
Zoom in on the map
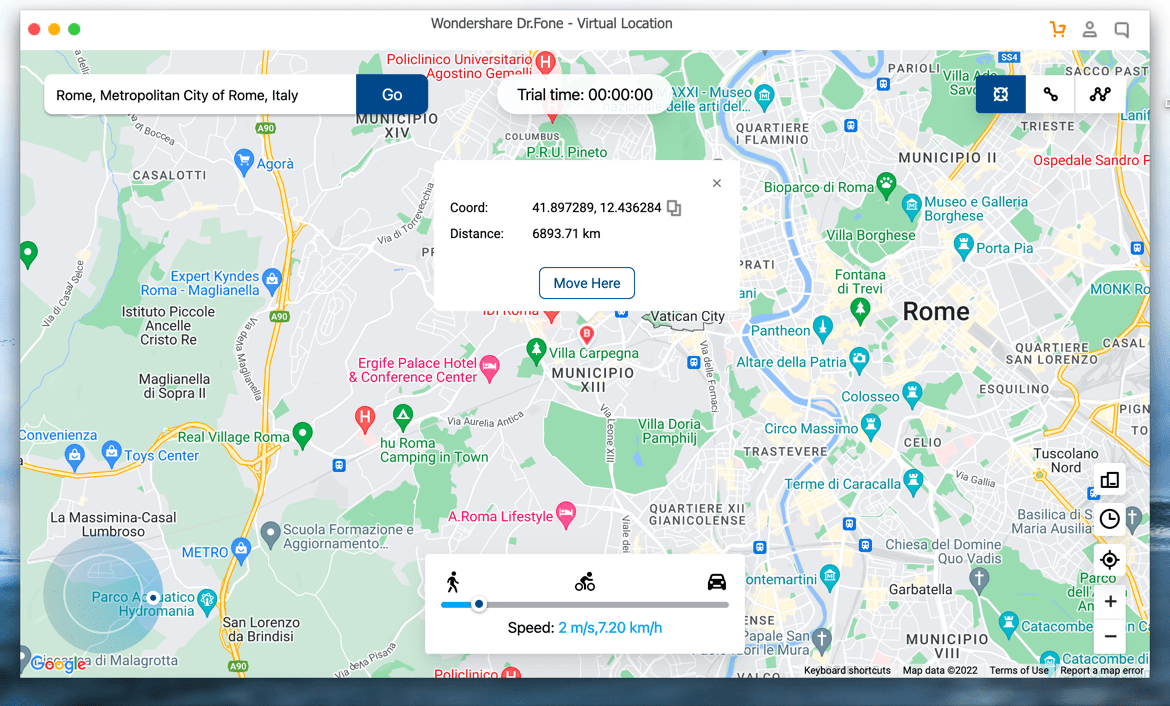click(1110, 602)
